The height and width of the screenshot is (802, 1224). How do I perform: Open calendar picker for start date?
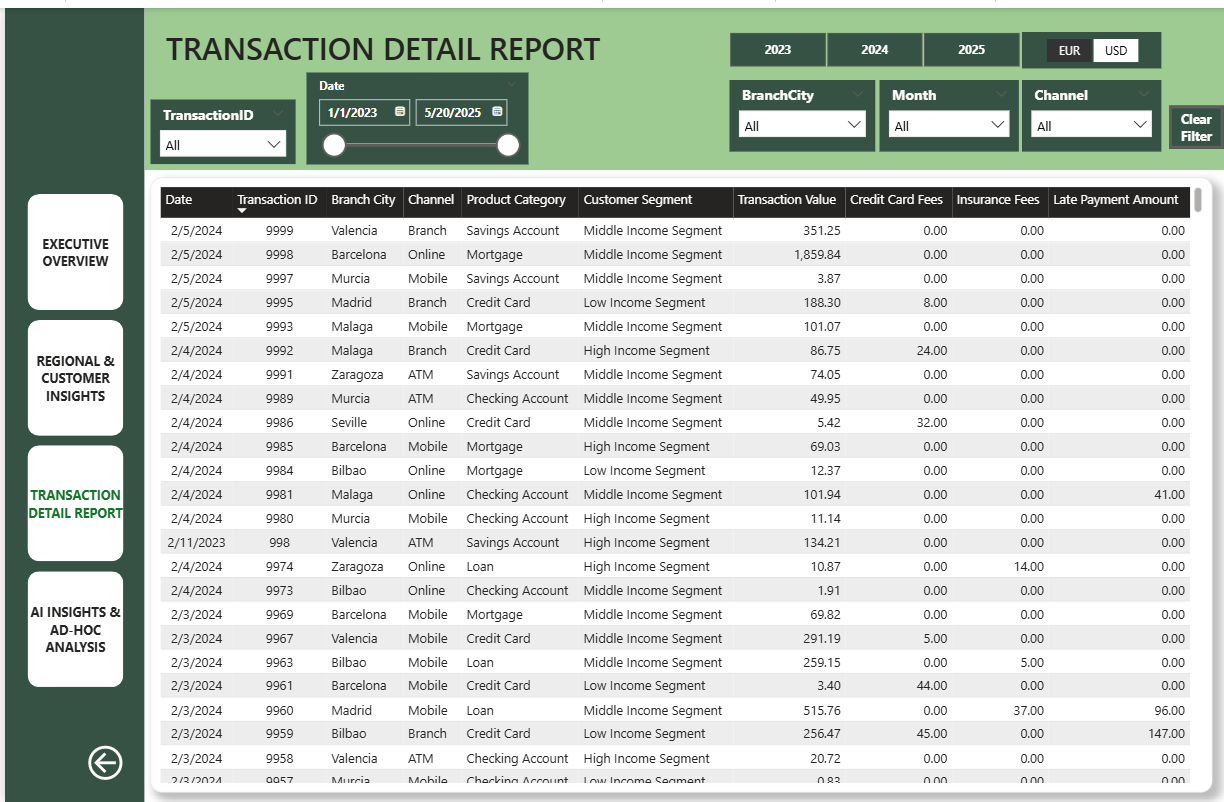click(x=400, y=112)
